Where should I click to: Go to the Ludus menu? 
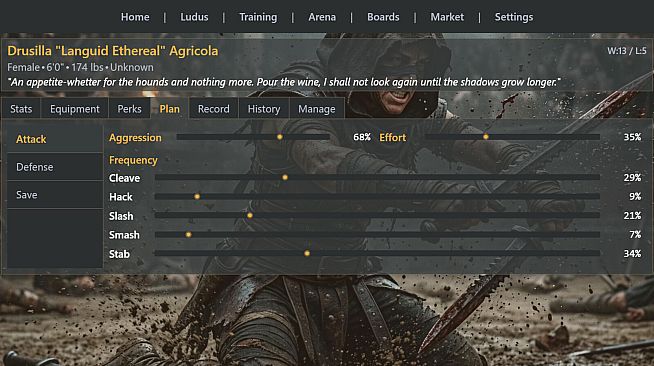coord(194,17)
